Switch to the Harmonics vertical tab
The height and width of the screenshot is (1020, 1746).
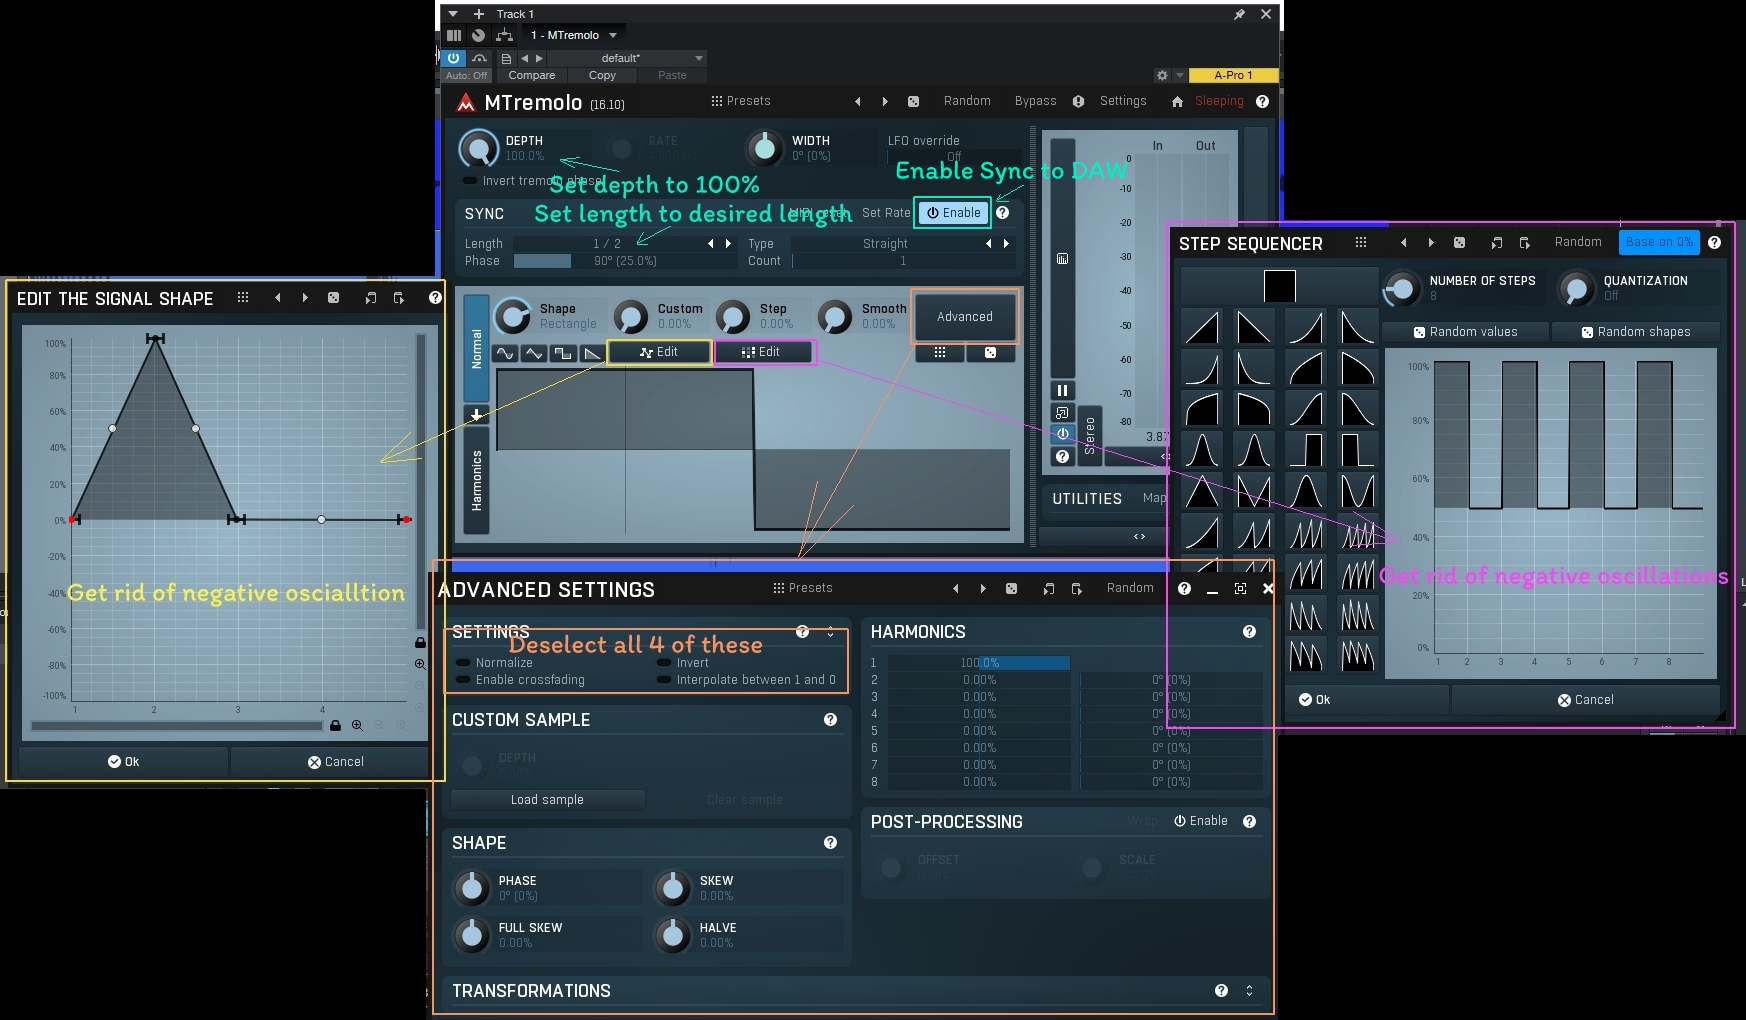477,480
